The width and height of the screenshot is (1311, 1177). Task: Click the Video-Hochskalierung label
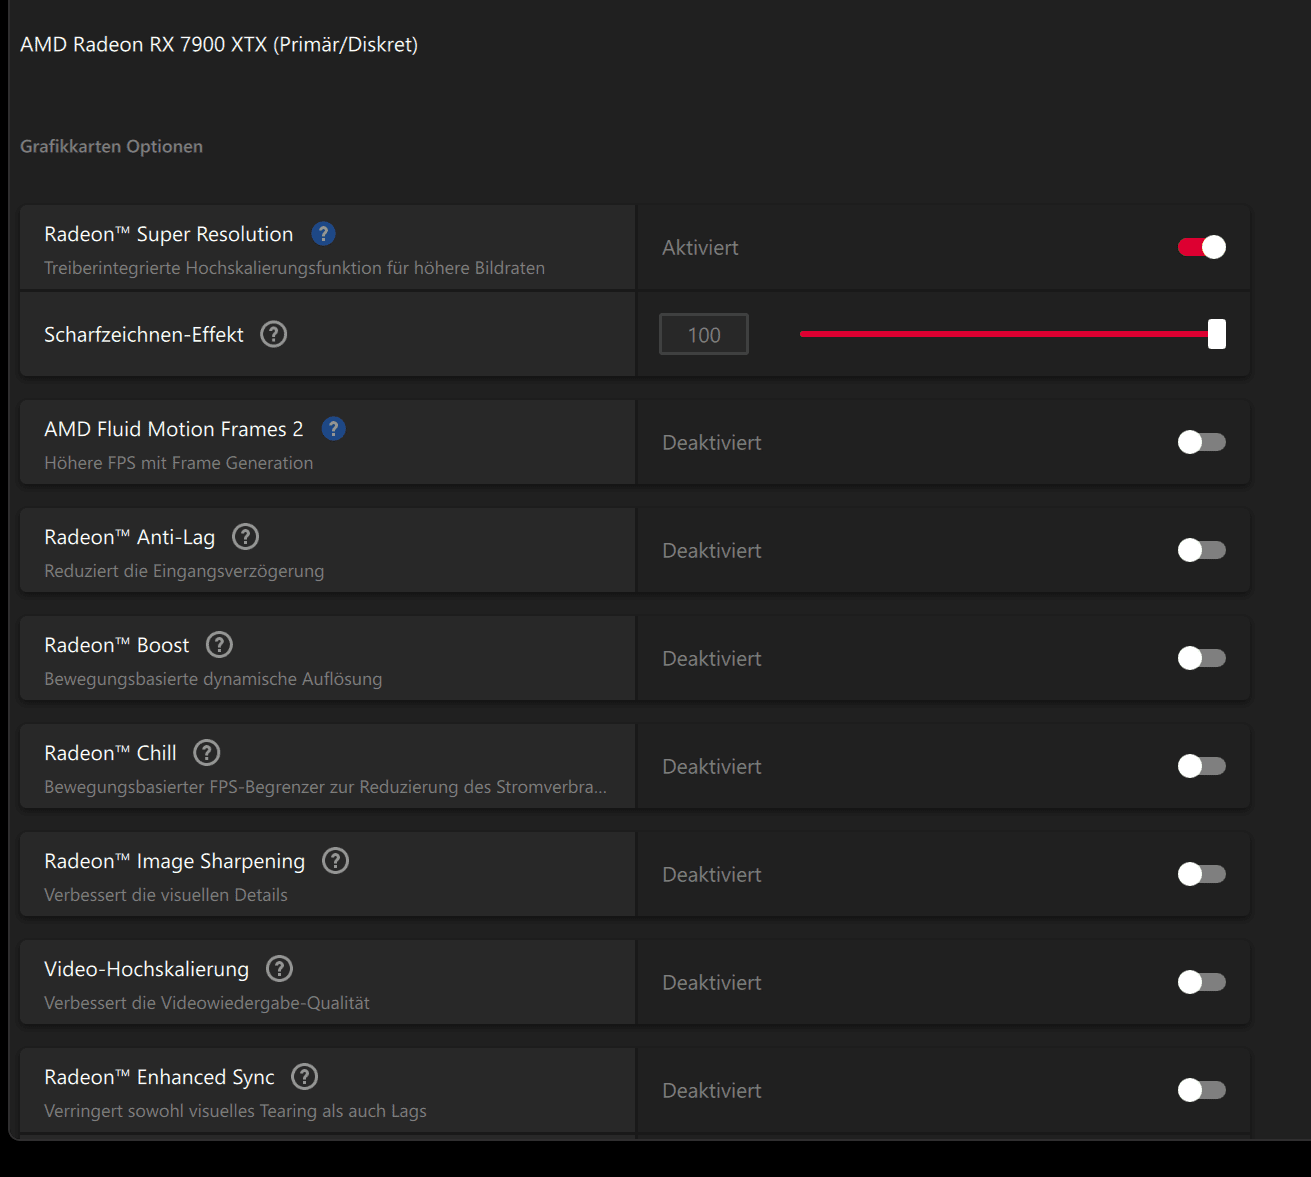[x=147, y=970]
